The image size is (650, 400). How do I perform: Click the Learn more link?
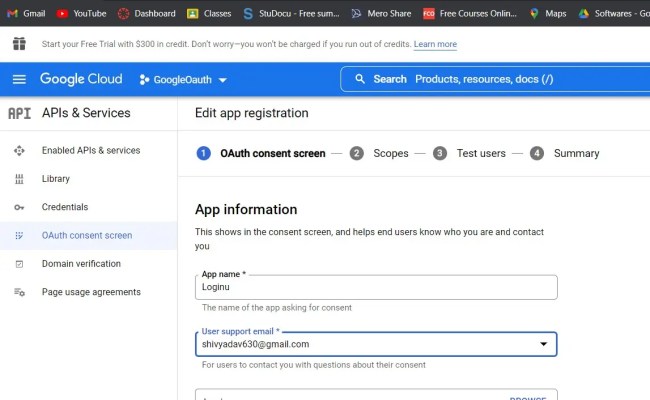(x=435, y=44)
